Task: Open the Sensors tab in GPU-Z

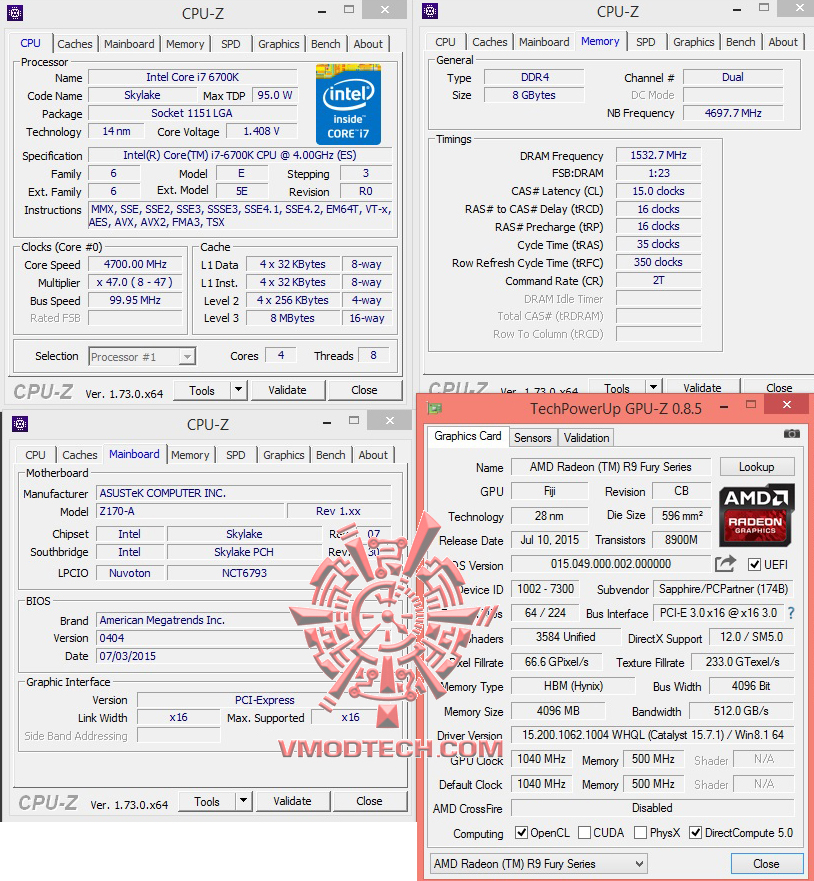Action: click(533, 438)
